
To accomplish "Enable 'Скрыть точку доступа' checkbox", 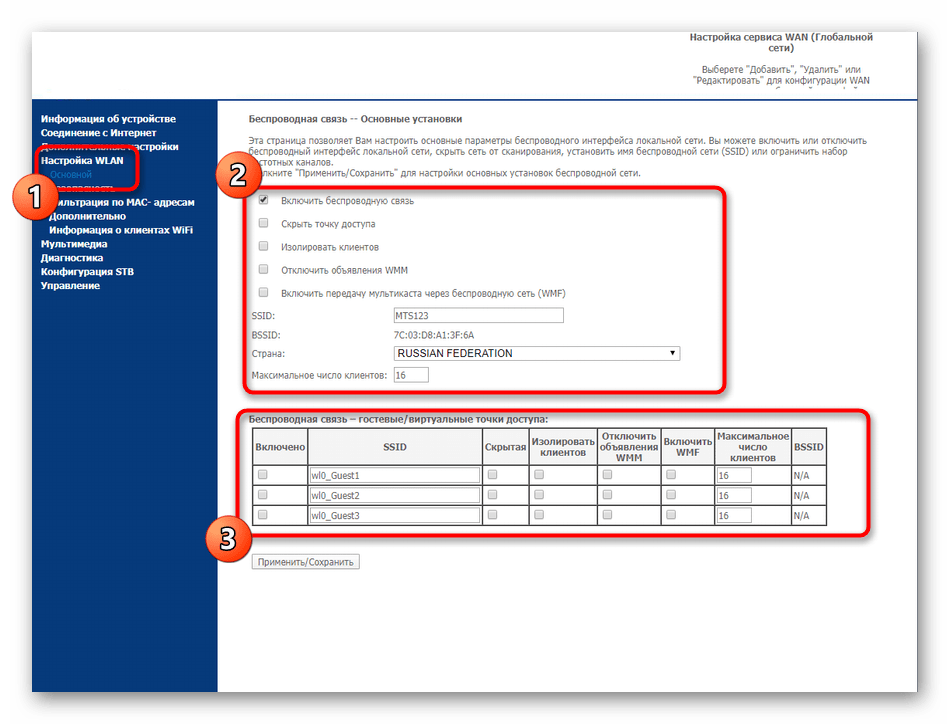I will (x=263, y=224).
